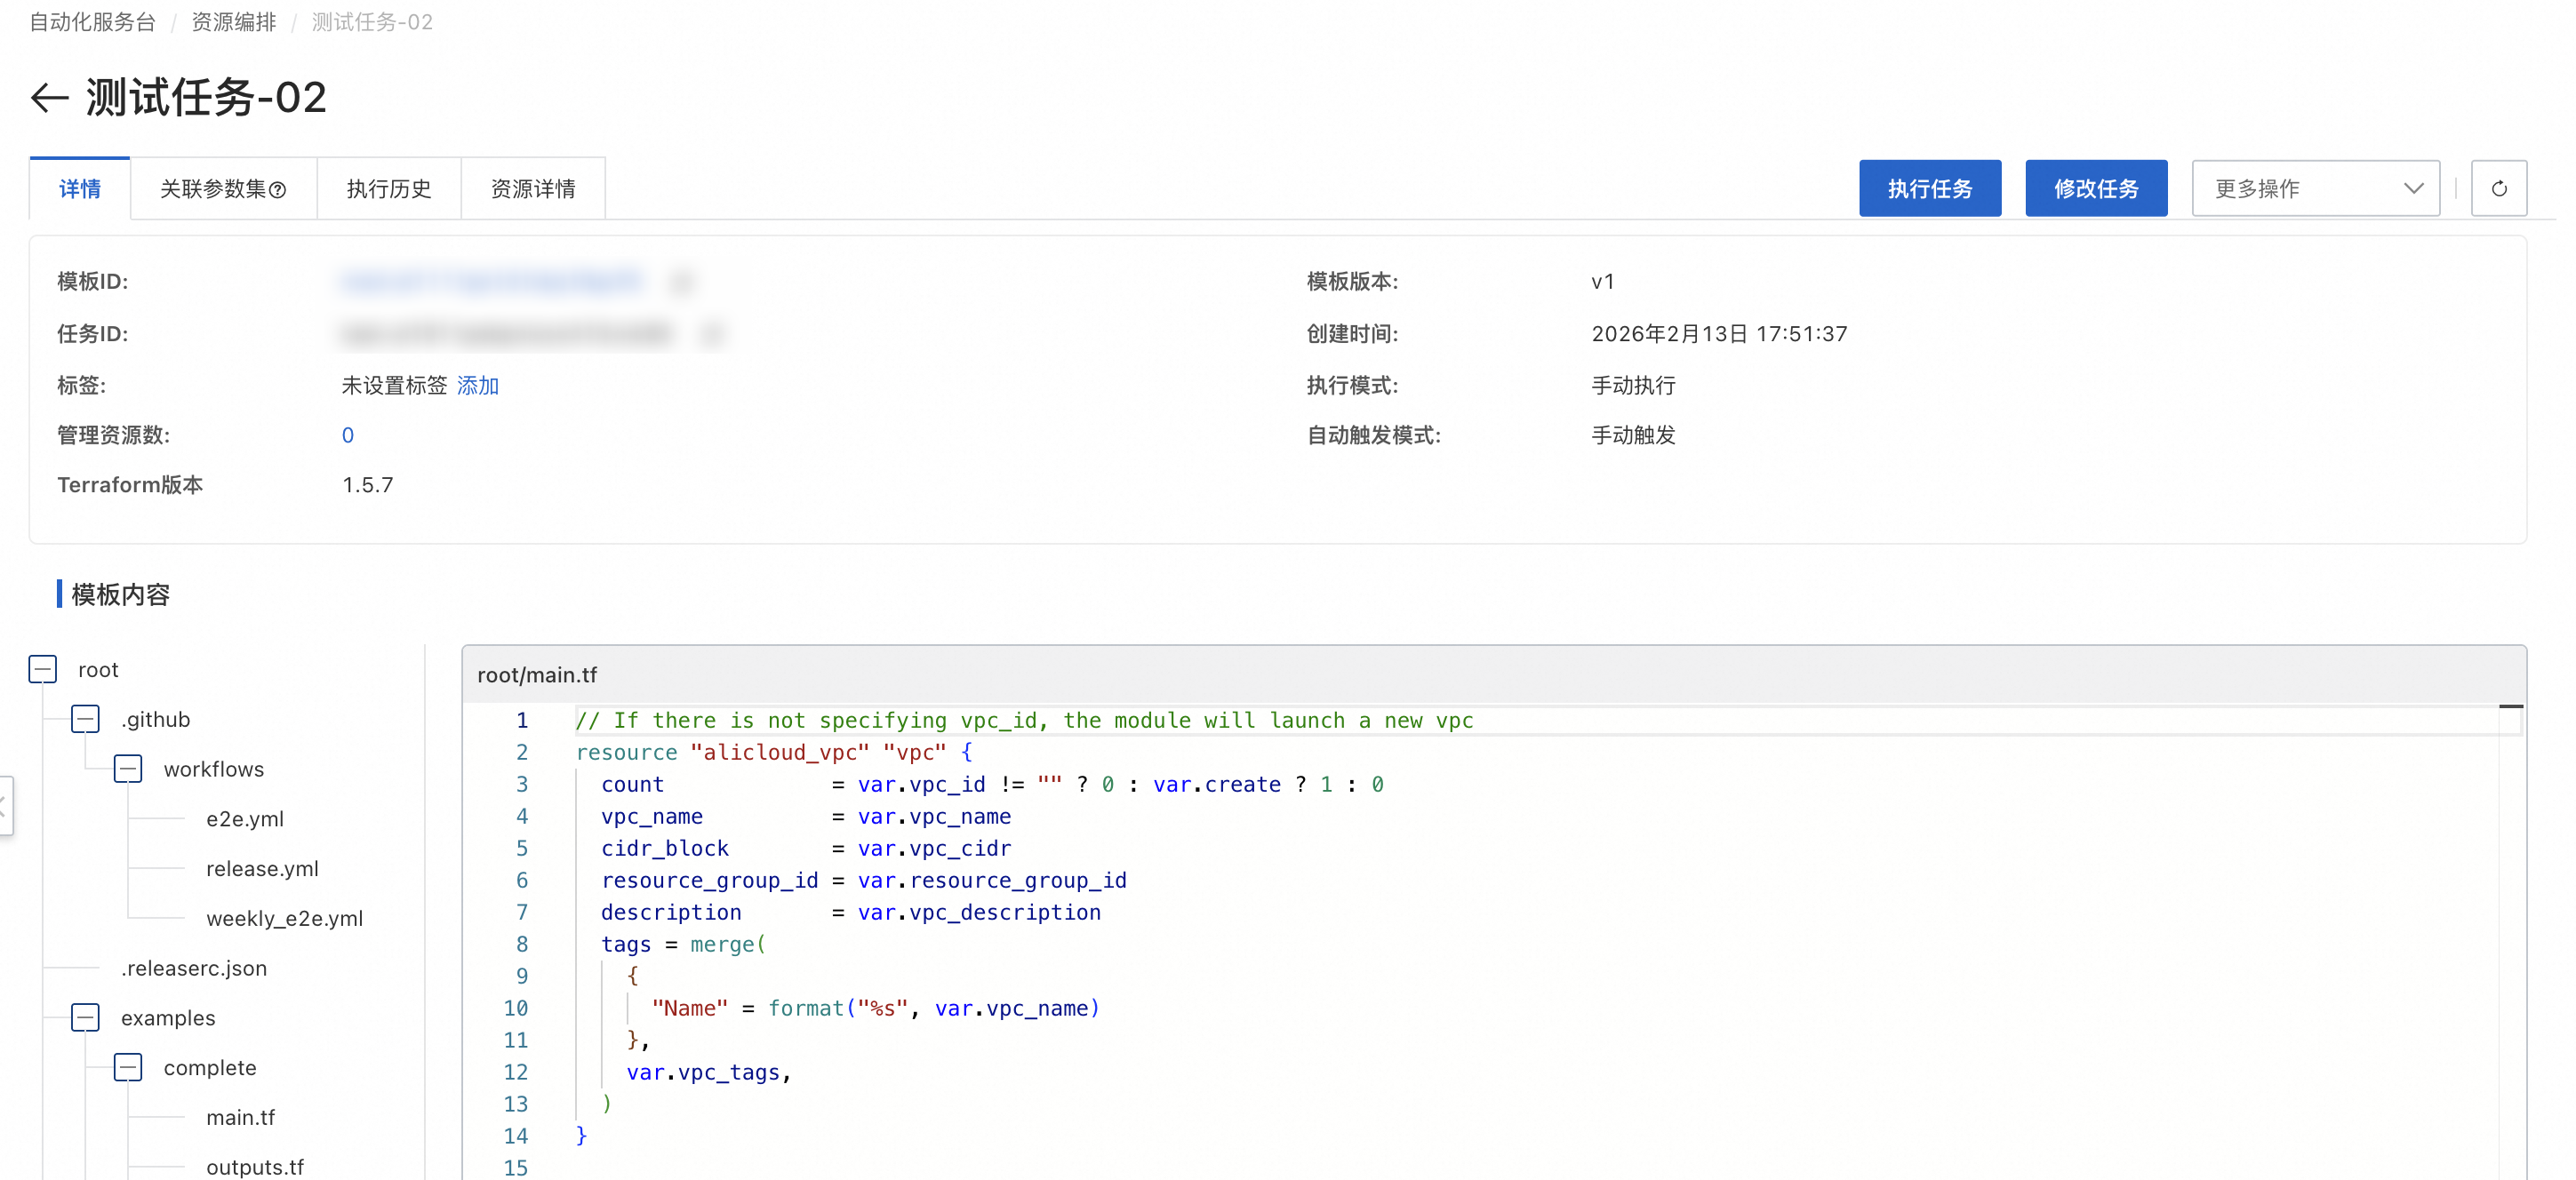2576x1180 pixels.
Task: Click line number 10 in editor gutter
Action: point(515,1008)
